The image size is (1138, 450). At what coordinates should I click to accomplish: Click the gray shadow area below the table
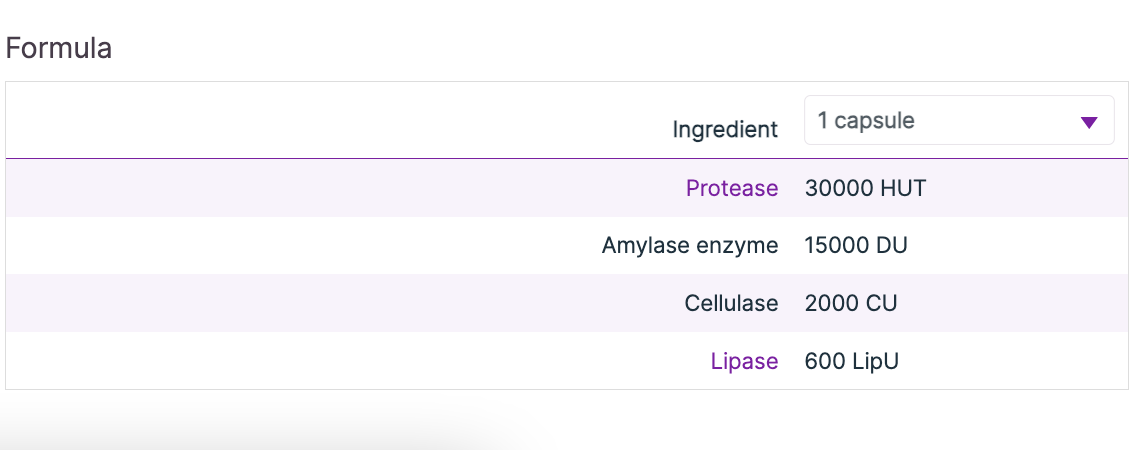[x=250, y=425]
